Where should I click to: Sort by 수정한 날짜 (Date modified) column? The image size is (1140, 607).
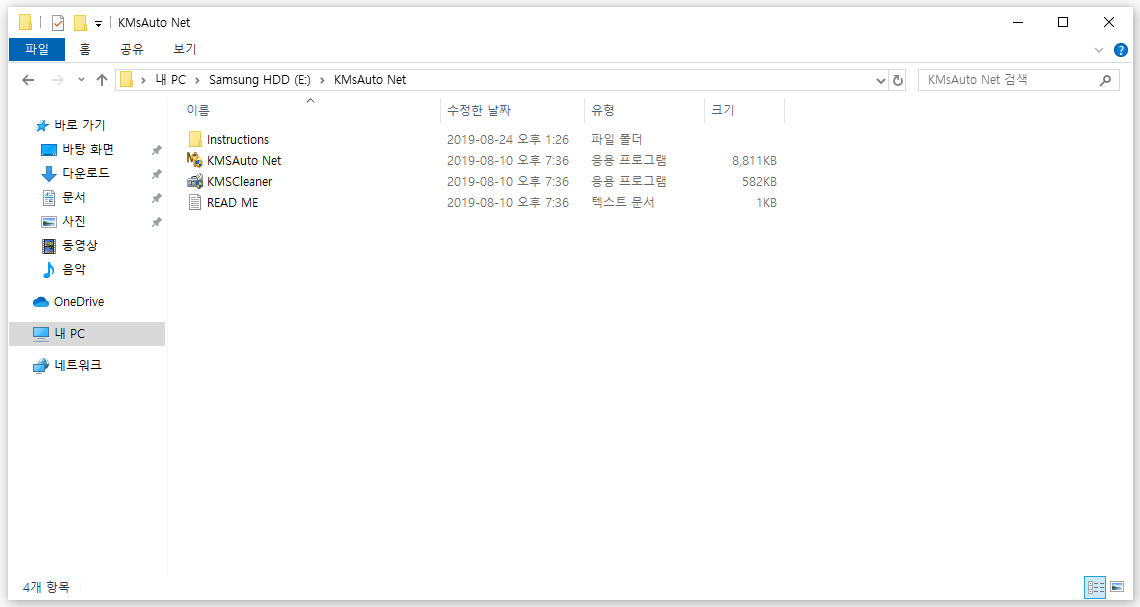(479, 110)
